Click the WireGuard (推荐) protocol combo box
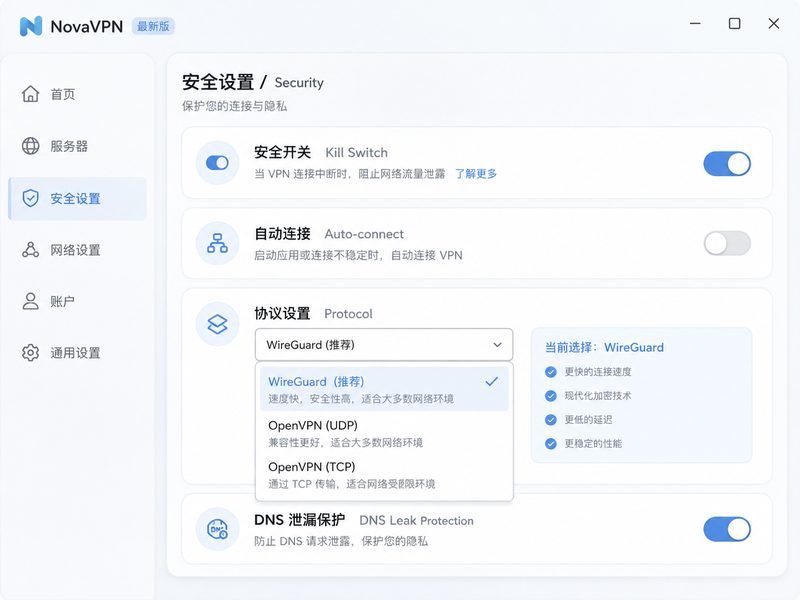 (384, 345)
